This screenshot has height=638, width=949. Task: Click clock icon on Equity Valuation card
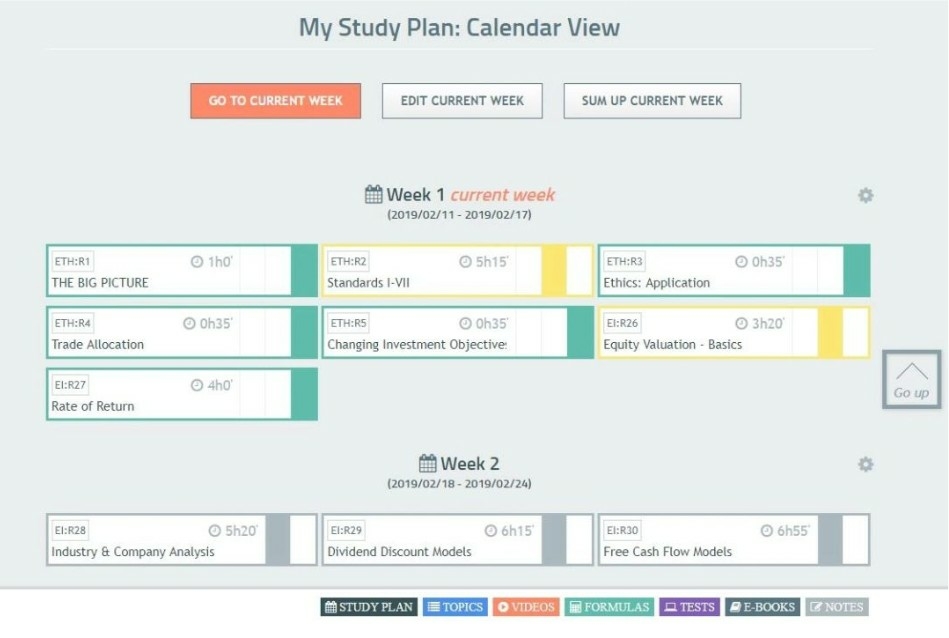click(741, 323)
